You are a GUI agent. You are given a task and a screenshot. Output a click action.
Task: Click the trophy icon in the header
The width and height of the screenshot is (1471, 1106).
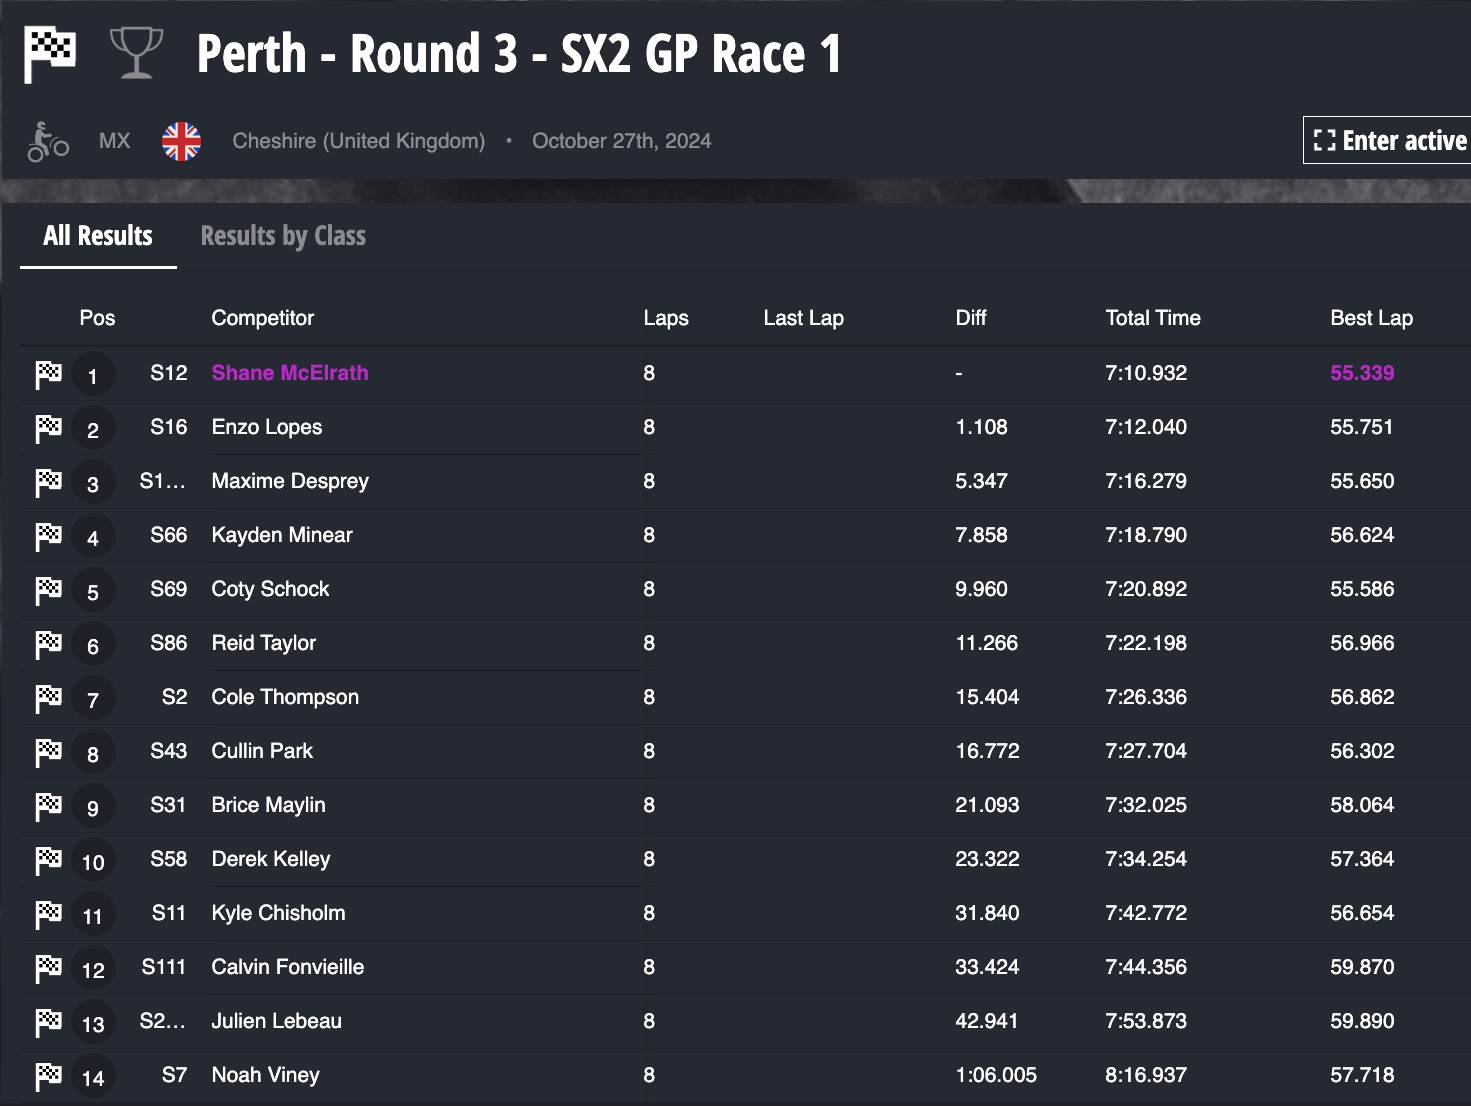point(136,53)
